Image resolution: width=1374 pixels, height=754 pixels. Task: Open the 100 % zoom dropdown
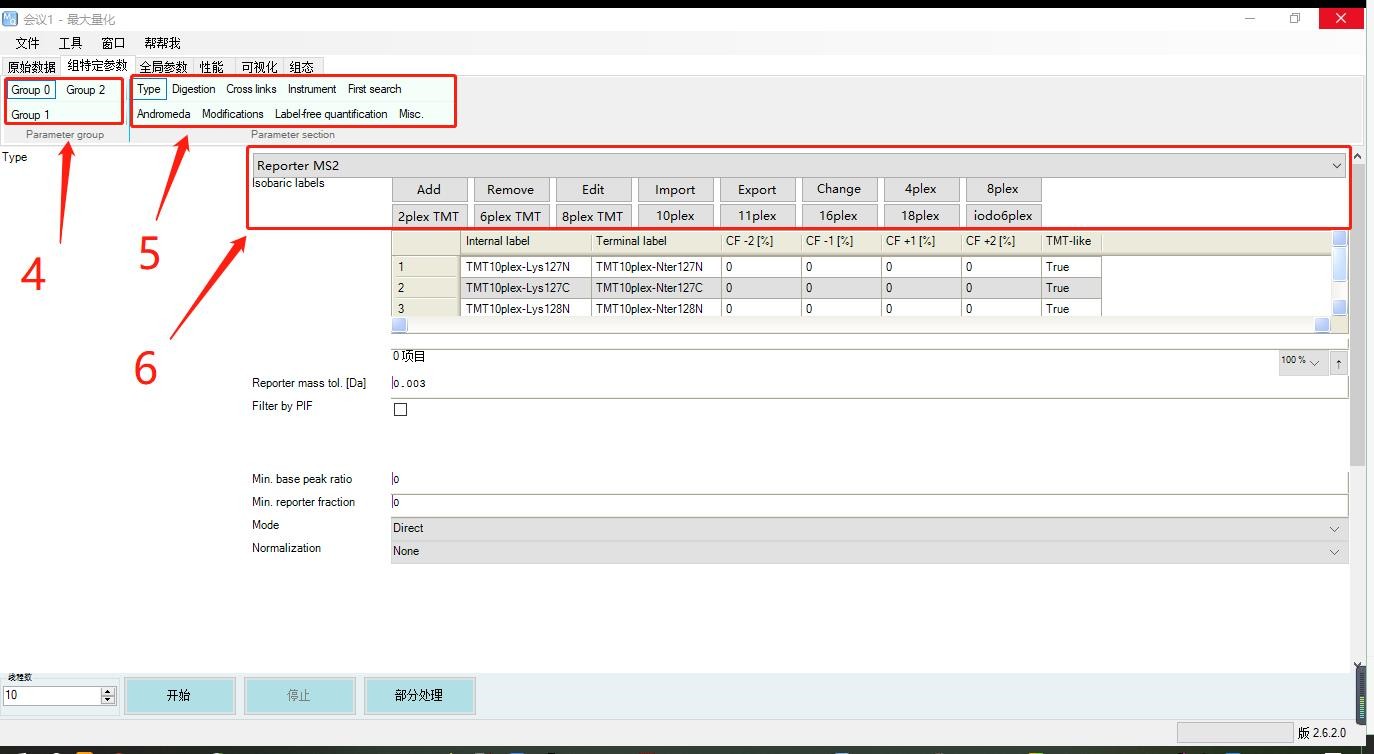(x=1302, y=361)
